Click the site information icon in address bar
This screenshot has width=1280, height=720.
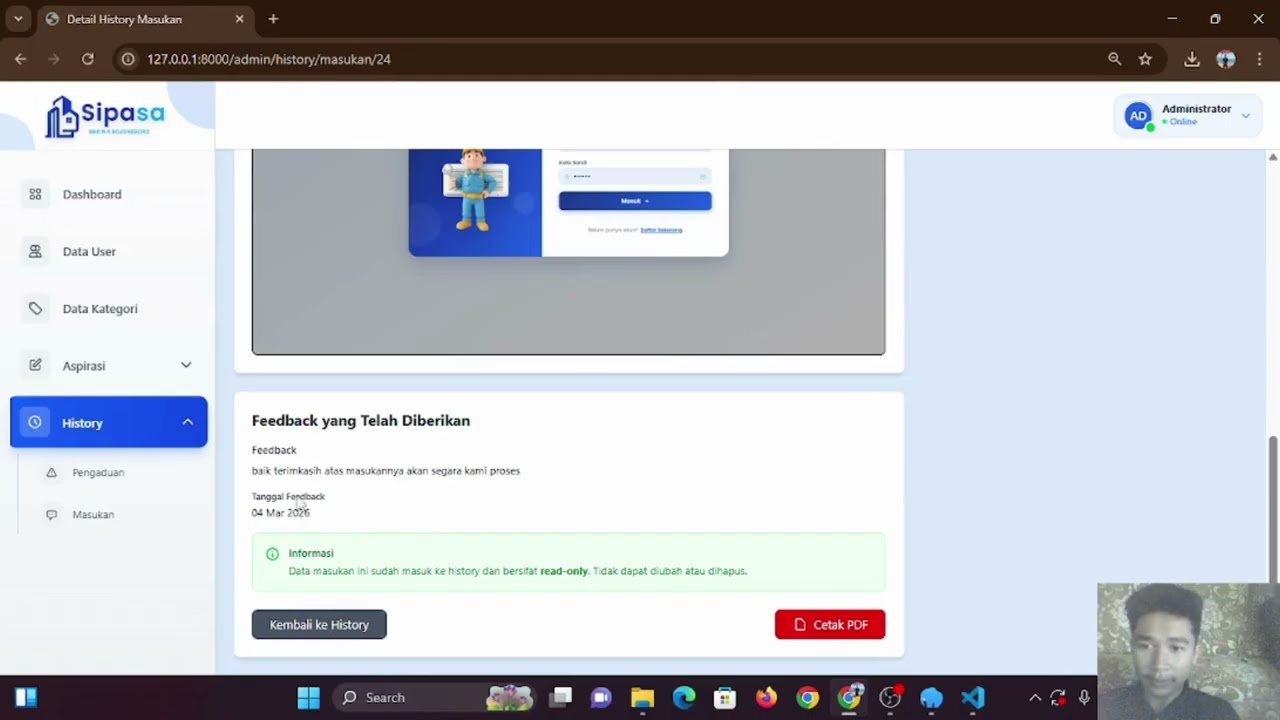point(128,59)
